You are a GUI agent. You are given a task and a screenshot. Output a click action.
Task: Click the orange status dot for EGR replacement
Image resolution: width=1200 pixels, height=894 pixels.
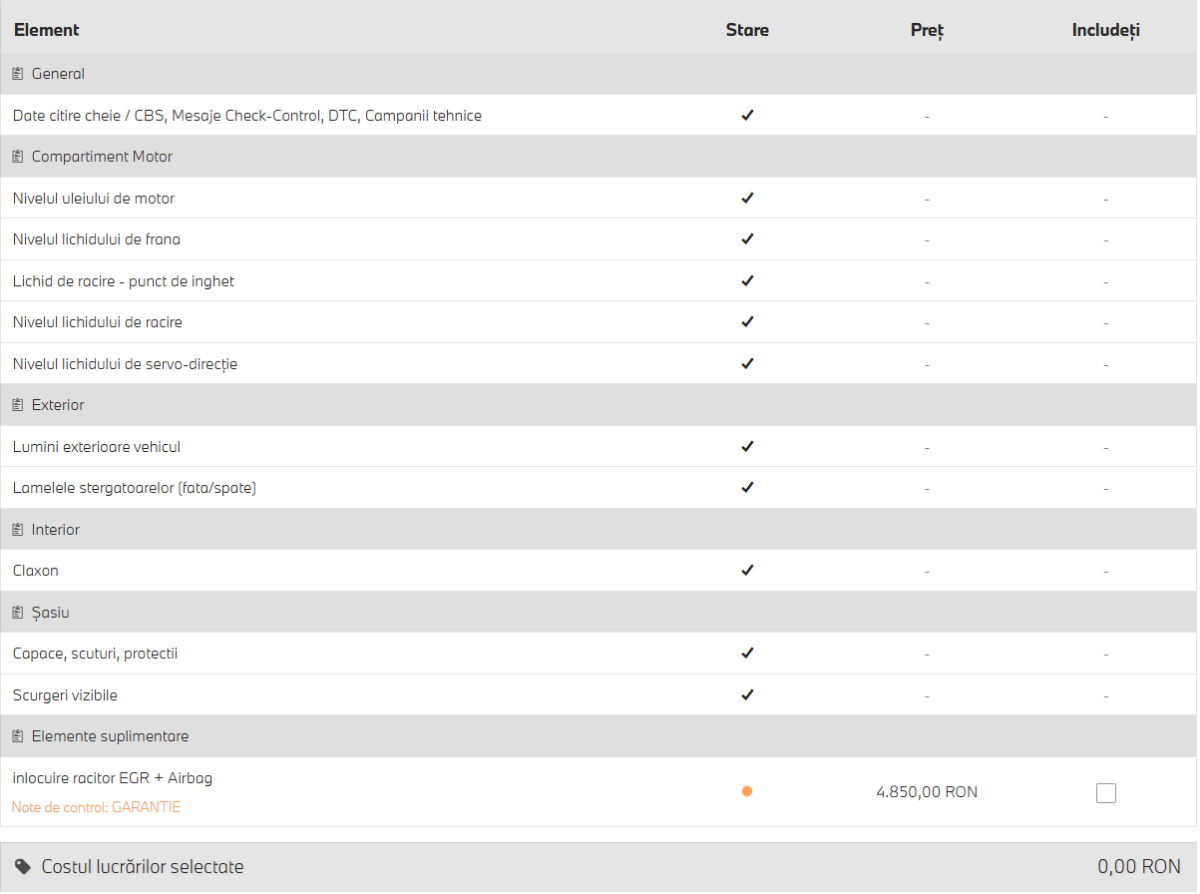[747, 792]
